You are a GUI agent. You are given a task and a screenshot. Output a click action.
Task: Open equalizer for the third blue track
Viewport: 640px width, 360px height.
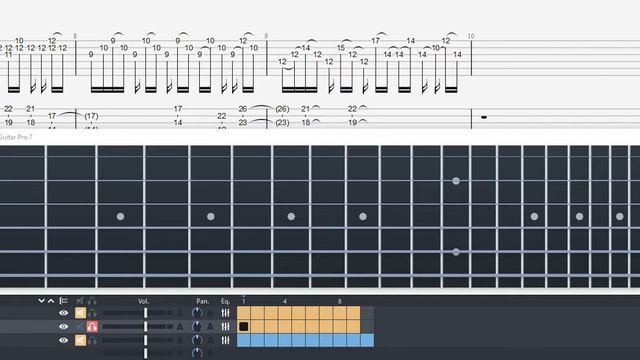pos(225,340)
